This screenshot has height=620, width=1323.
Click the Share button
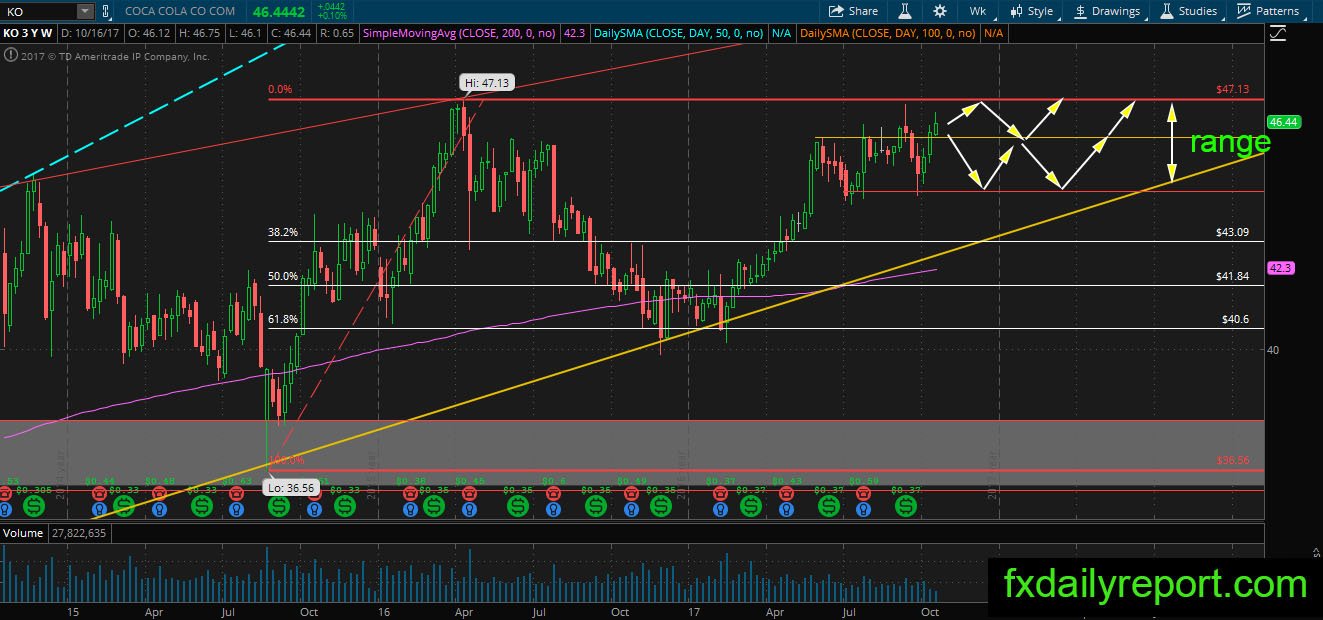click(853, 11)
